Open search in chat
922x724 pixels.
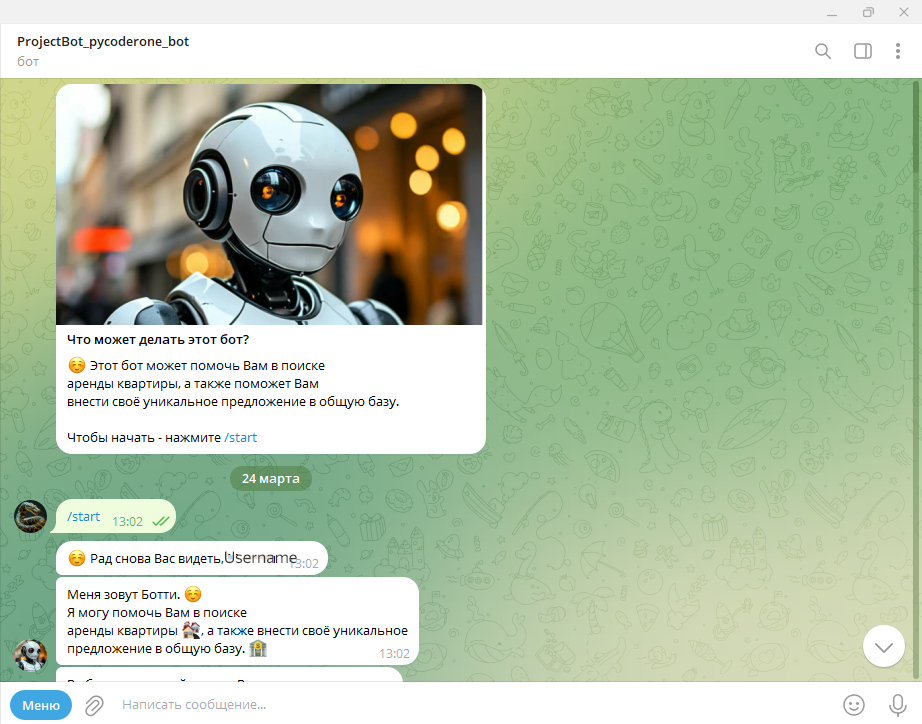coord(823,51)
